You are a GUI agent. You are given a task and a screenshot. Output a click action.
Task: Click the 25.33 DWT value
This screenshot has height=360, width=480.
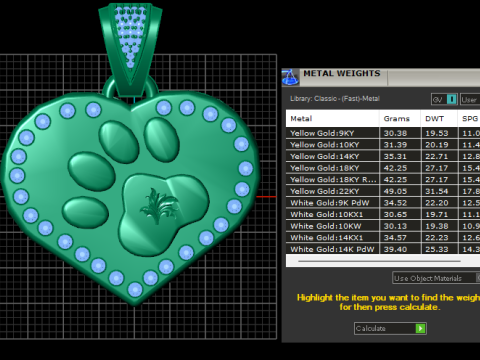point(437,249)
